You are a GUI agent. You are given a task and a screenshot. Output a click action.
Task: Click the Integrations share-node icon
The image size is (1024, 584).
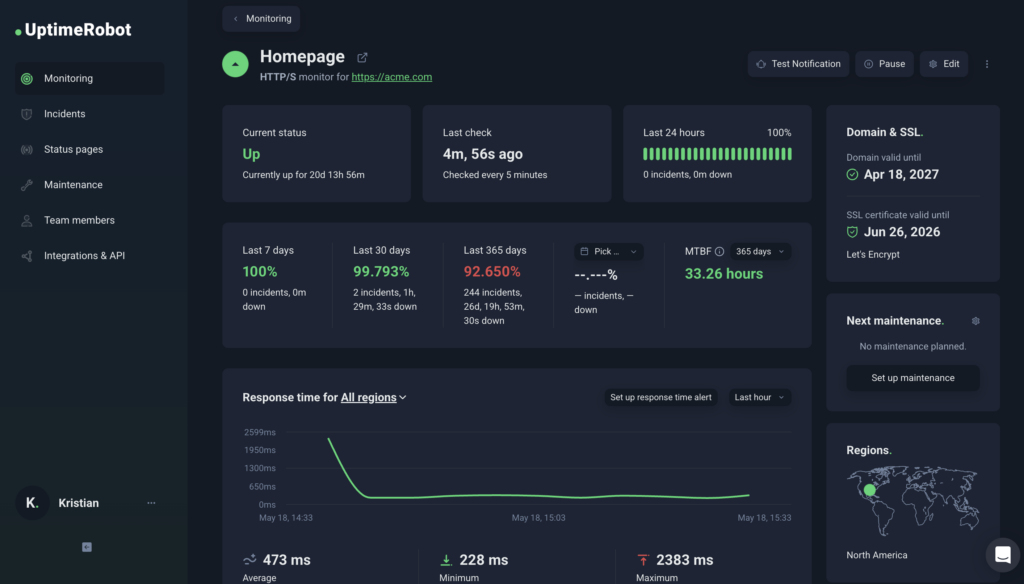[27, 256]
